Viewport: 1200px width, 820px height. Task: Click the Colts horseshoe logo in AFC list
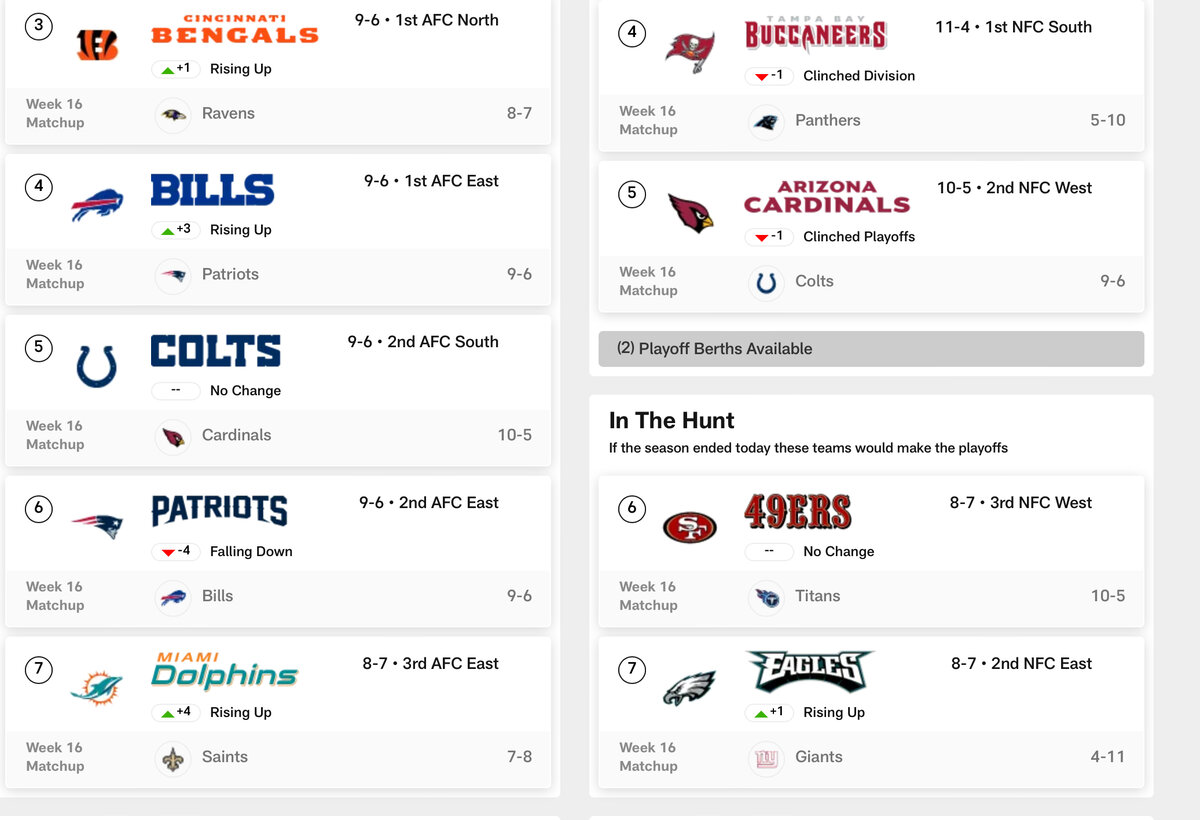click(x=97, y=366)
